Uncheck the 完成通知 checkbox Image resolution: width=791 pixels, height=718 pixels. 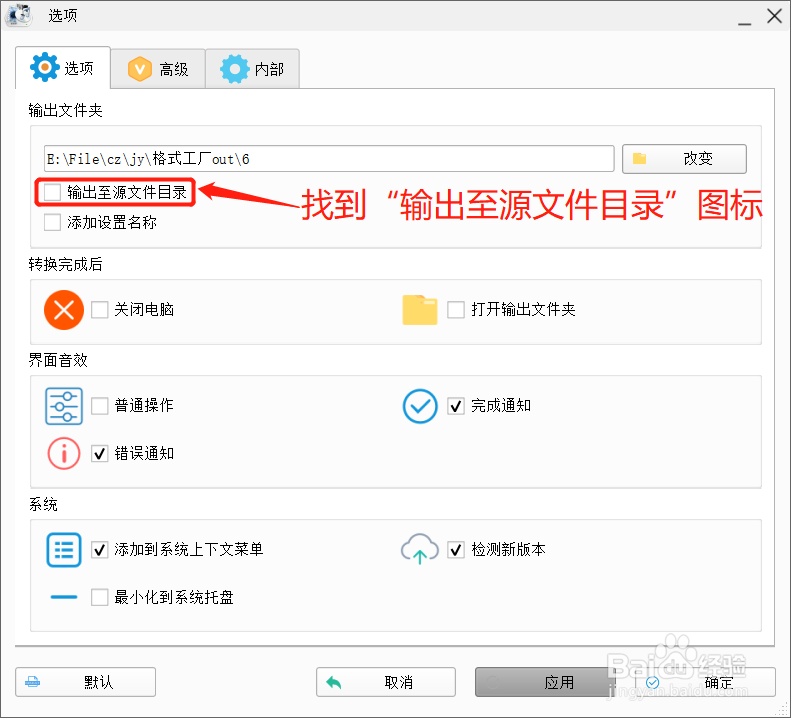tap(456, 406)
